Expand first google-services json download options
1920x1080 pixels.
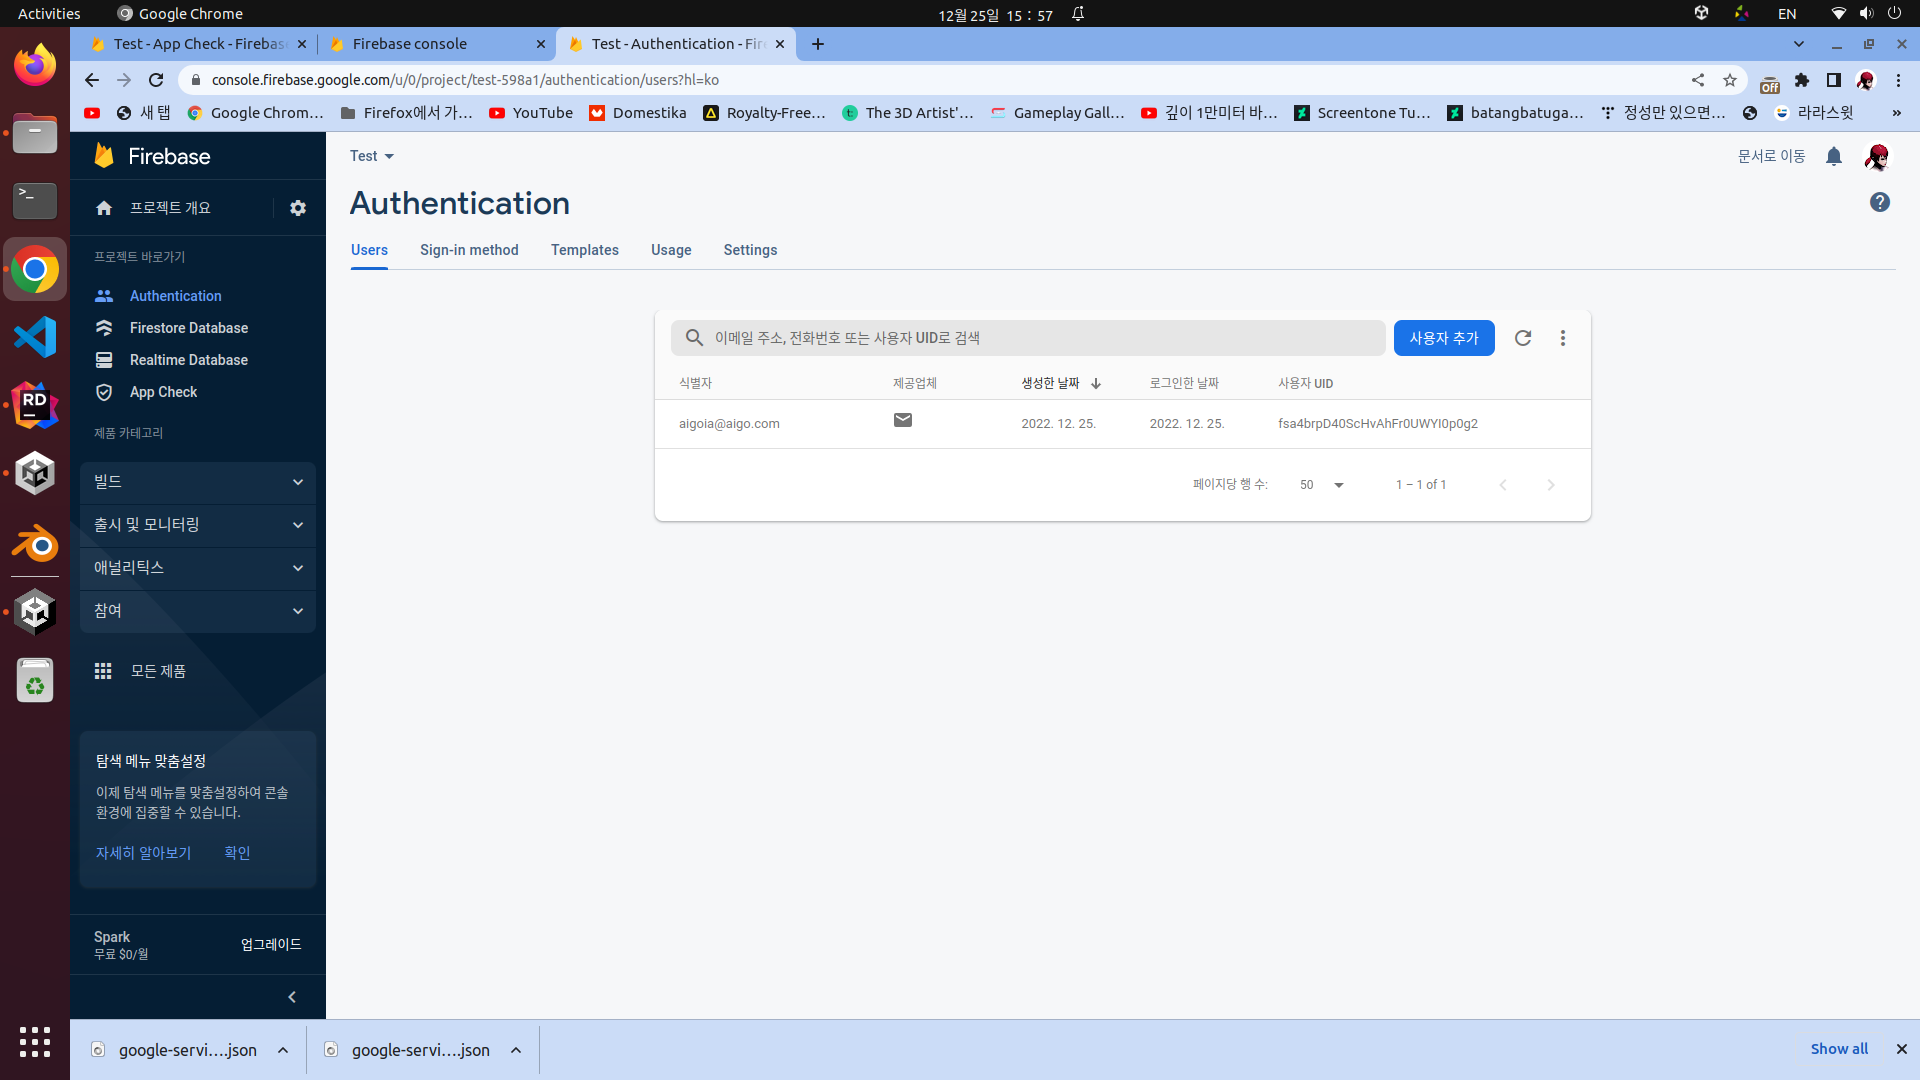coord(283,1050)
